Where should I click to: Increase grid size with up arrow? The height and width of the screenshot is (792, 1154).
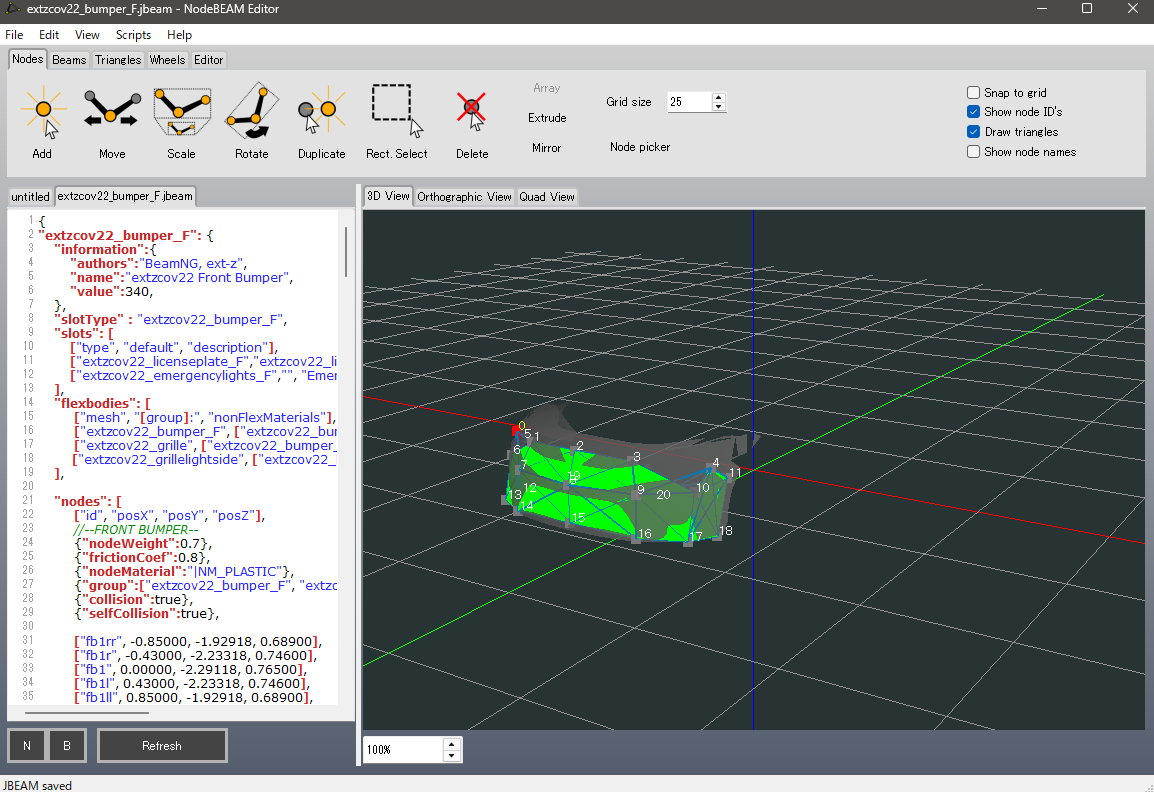[x=718, y=97]
